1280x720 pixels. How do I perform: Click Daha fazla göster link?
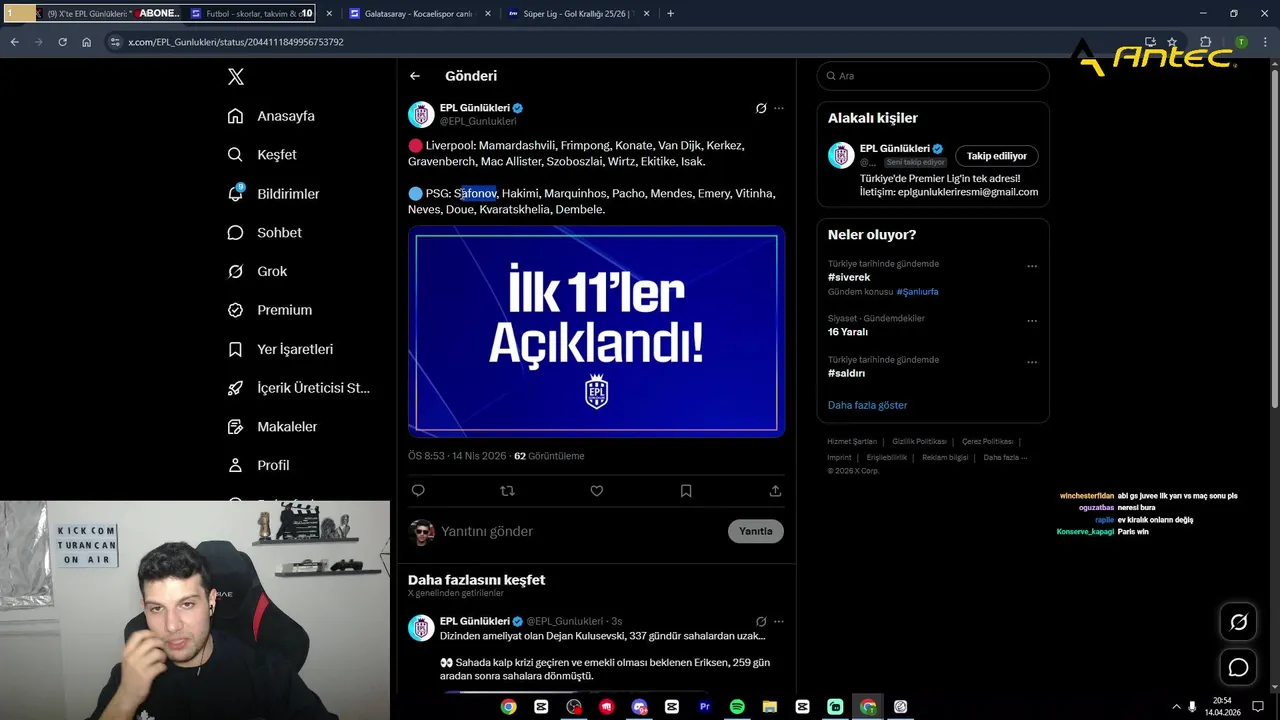point(867,405)
